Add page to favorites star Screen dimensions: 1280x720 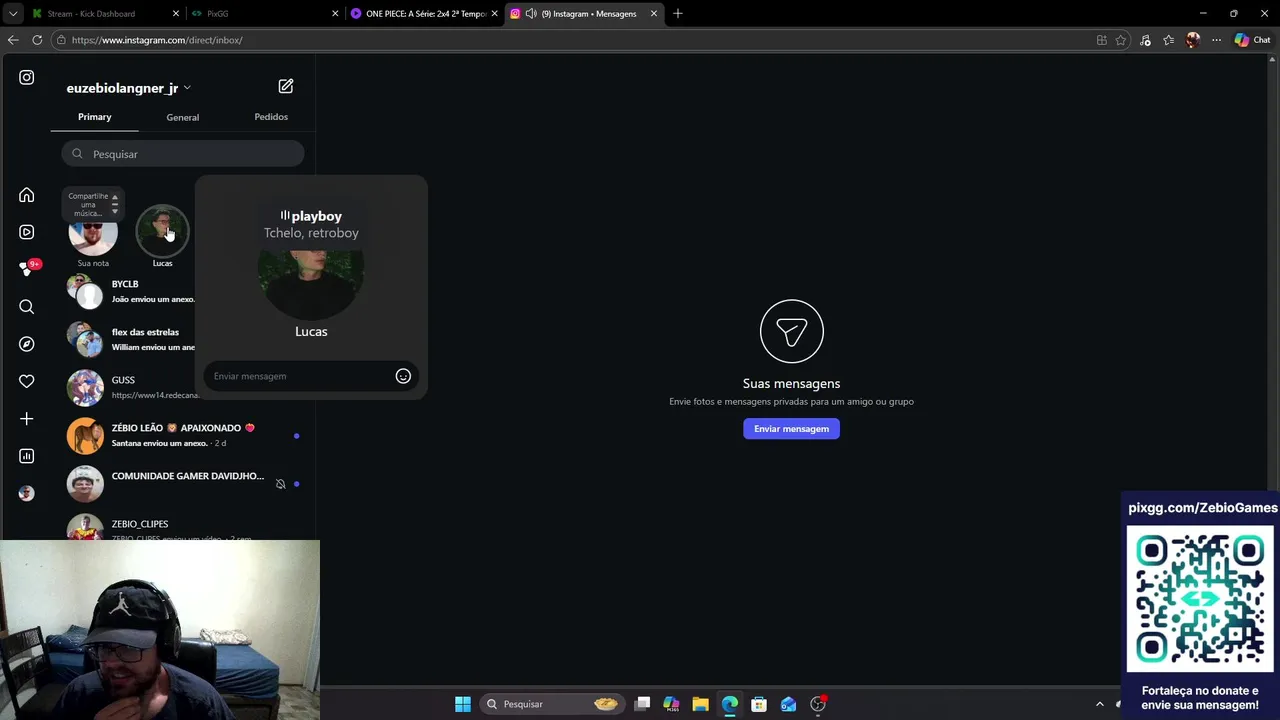(1121, 40)
